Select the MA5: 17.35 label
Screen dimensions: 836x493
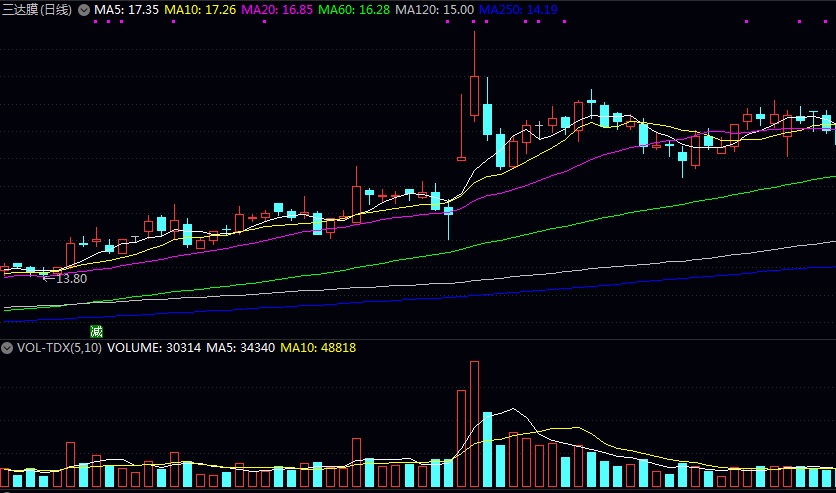(x=126, y=10)
